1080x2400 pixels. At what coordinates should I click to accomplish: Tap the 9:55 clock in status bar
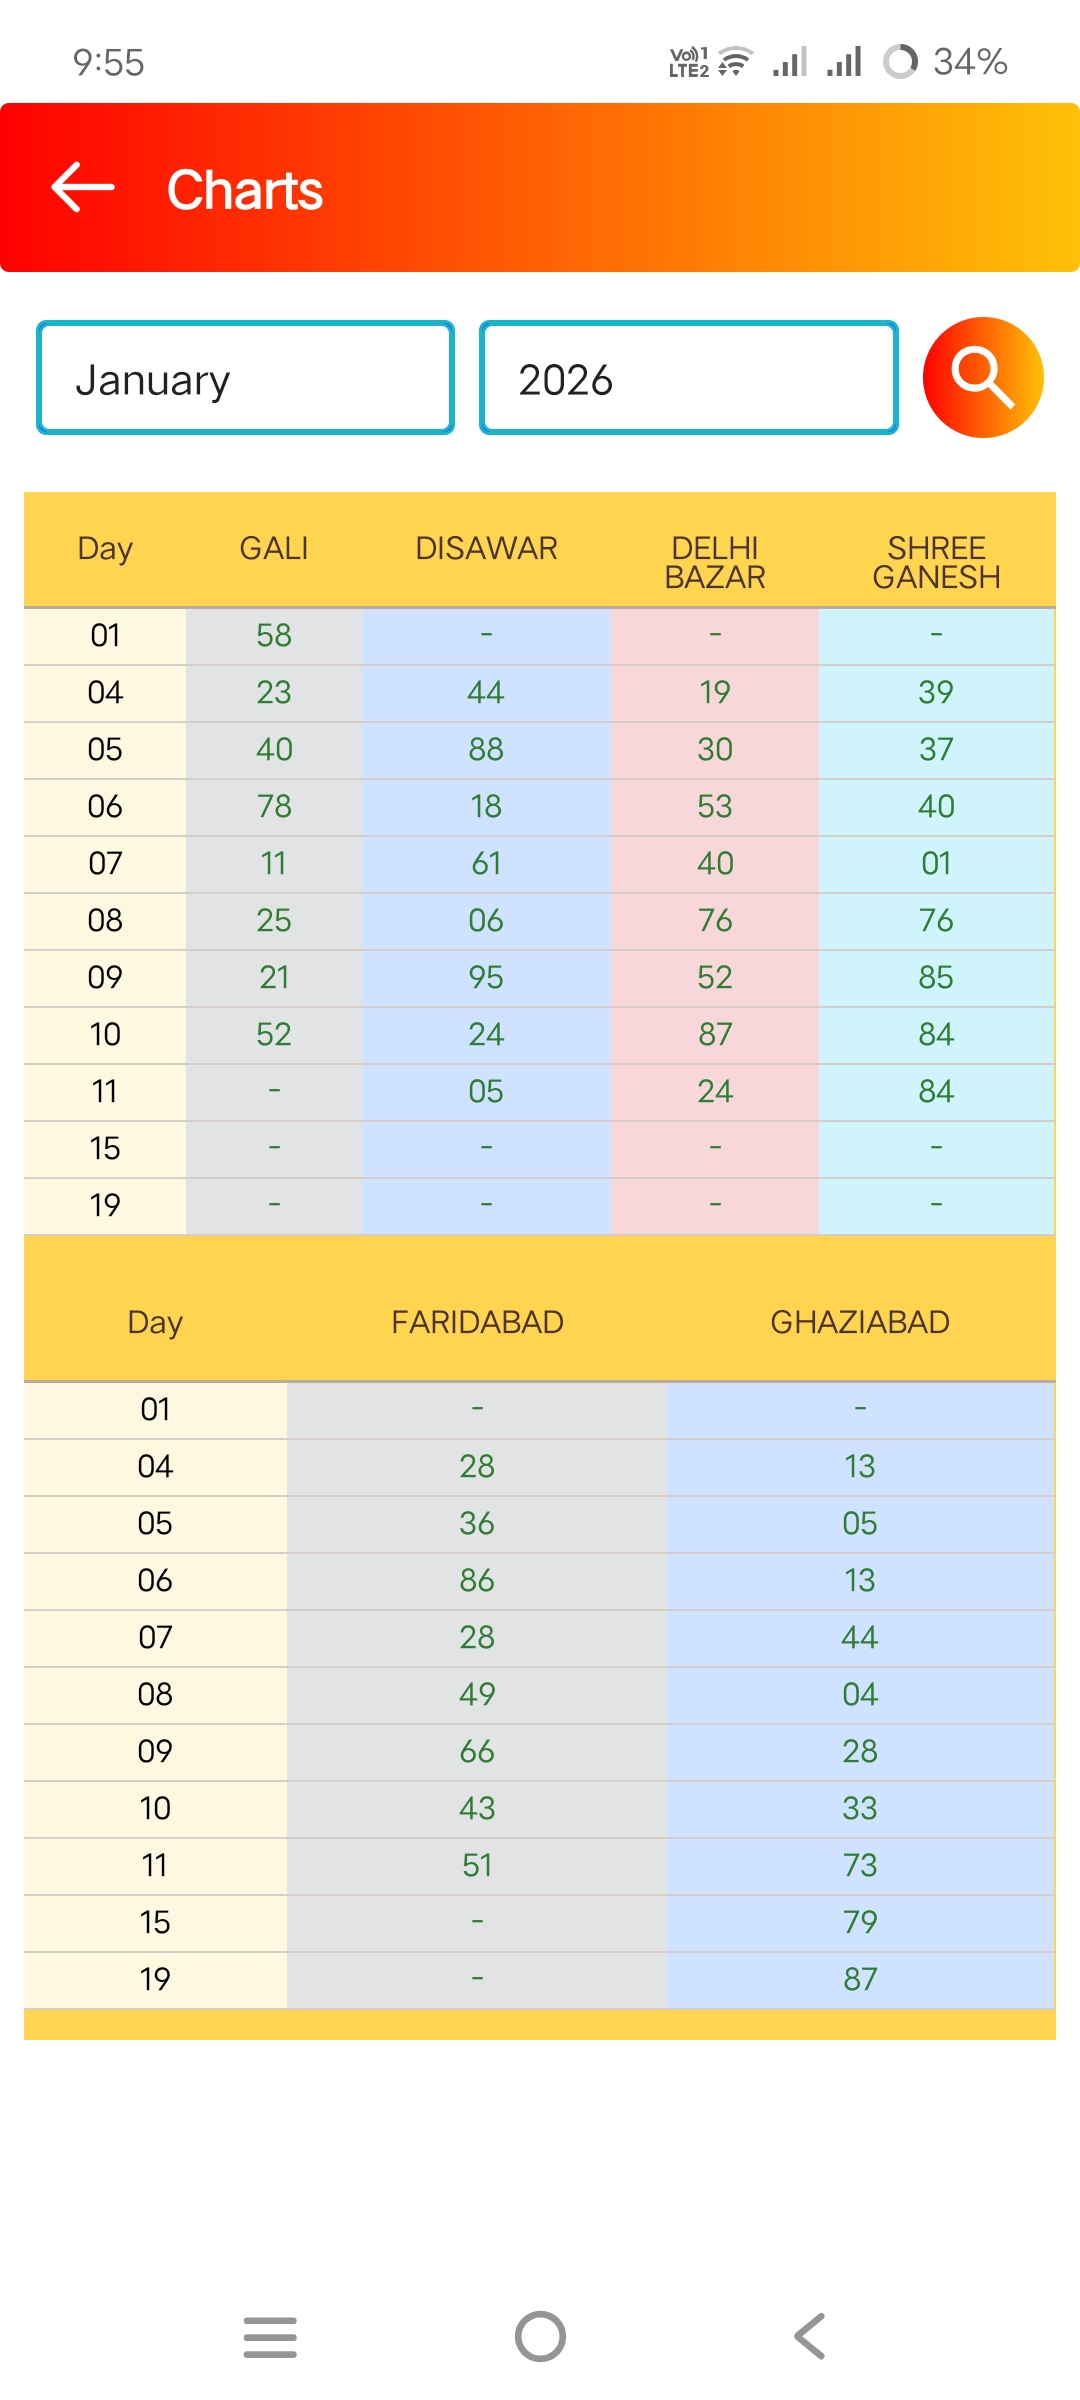[x=108, y=63]
